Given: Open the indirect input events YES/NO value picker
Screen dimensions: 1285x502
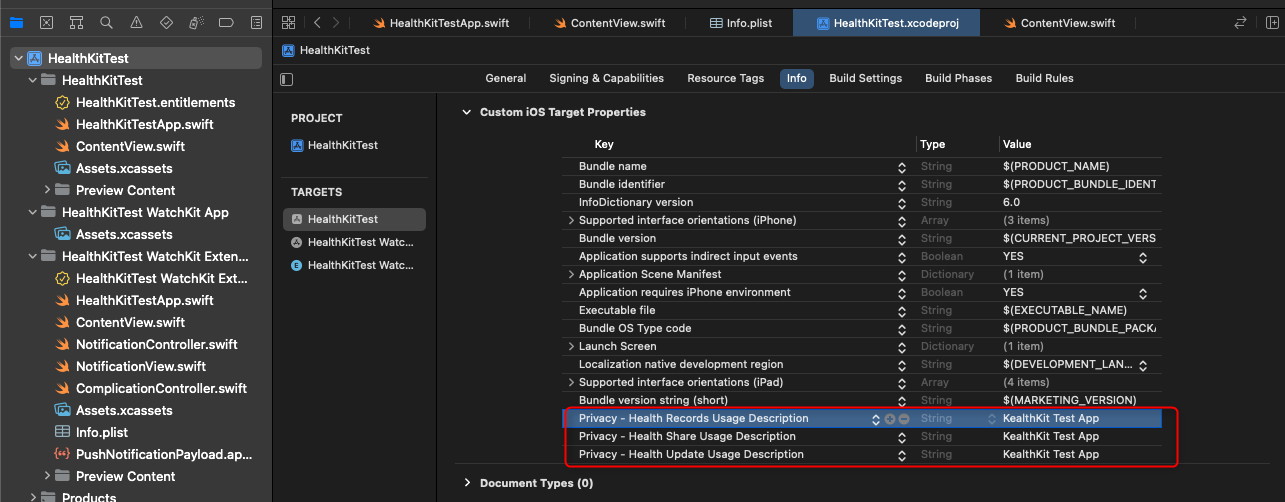Looking at the screenshot, I should [x=1142, y=257].
